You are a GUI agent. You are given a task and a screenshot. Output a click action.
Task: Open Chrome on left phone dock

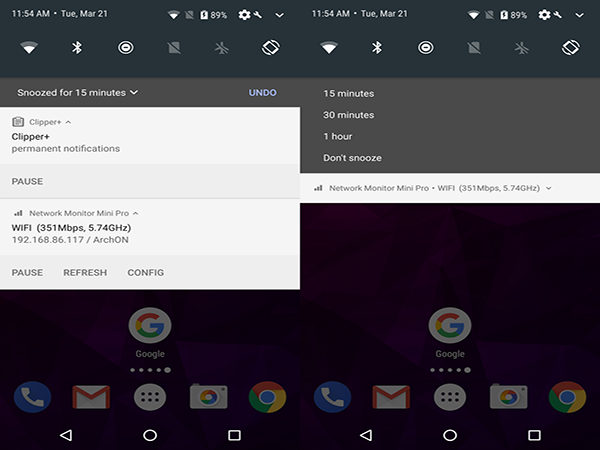[267, 397]
